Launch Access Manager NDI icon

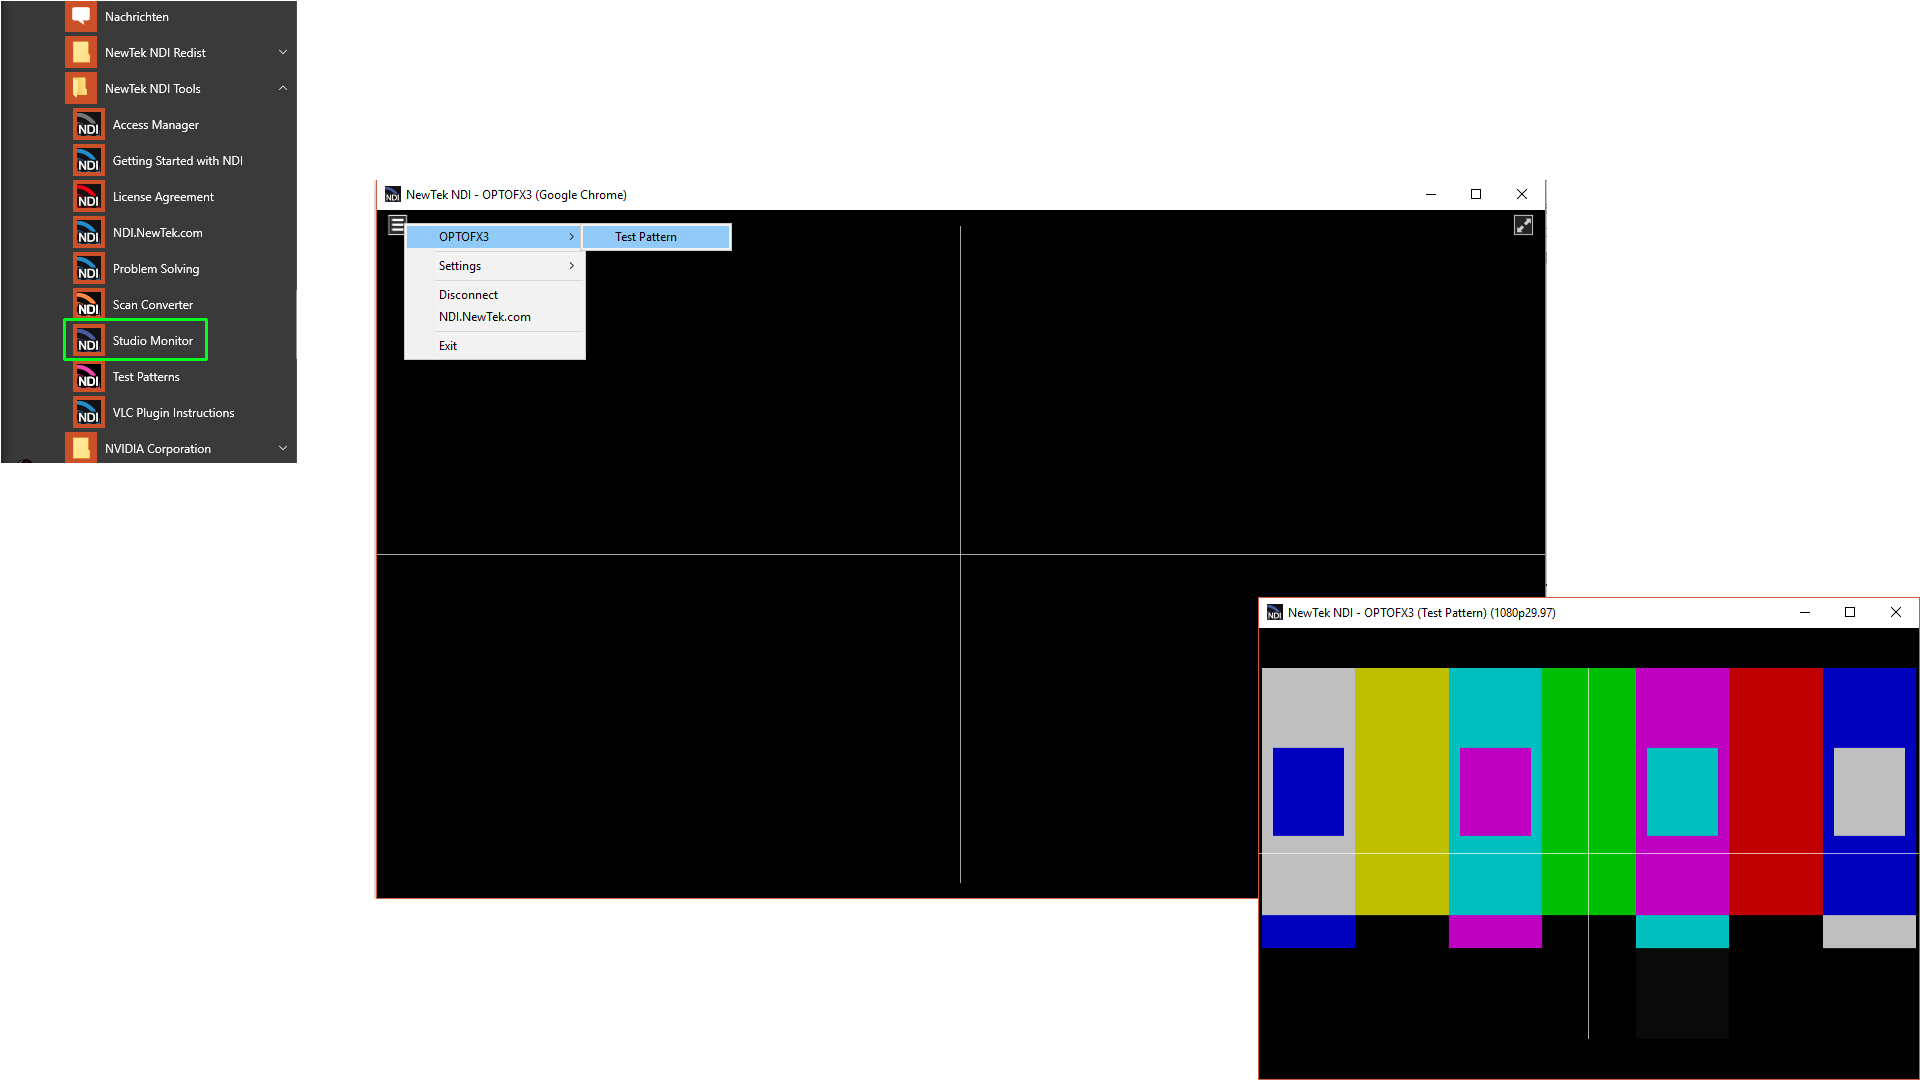[x=89, y=125]
